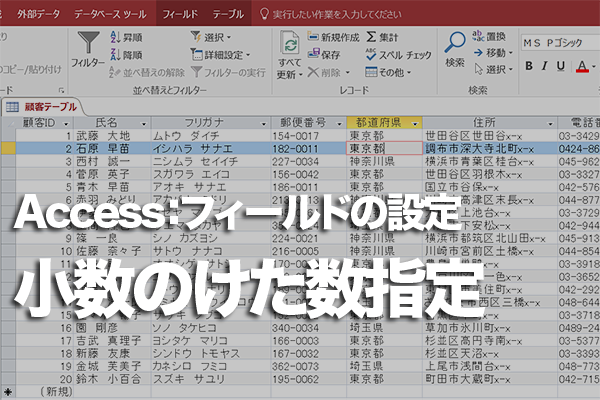Image resolution: width=600 pixels, height=400 pixels.
Task: Click the row selector for record 2
Action: point(8,149)
